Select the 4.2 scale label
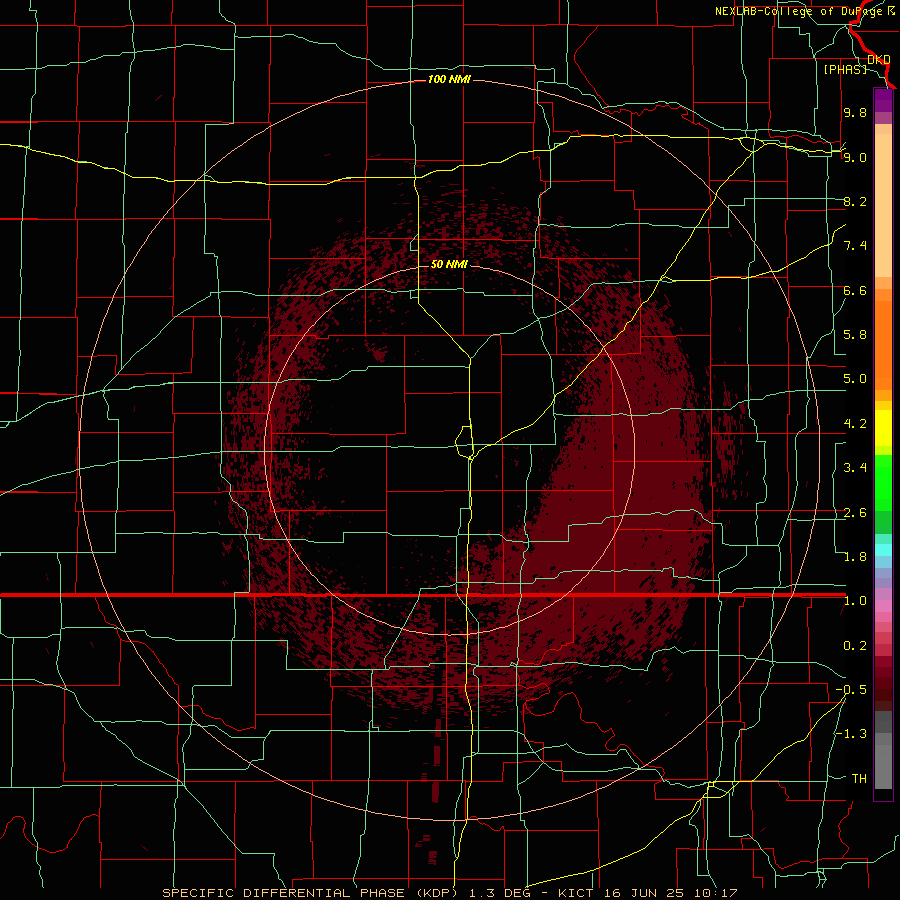This screenshot has width=900, height=900. 855,424
